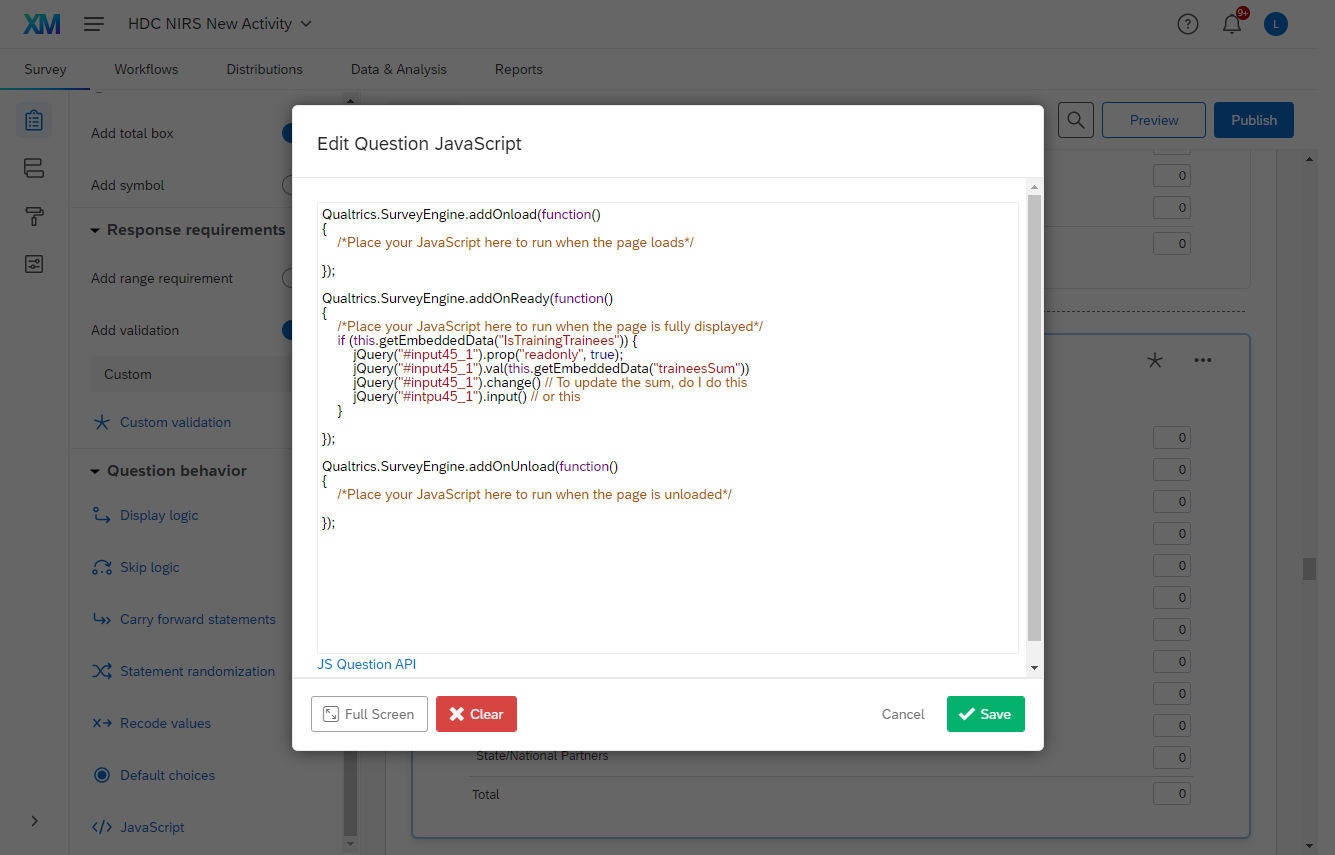The image size is (1335, 855).
Task: Click the red Clear button
Action: click(476, 714)
